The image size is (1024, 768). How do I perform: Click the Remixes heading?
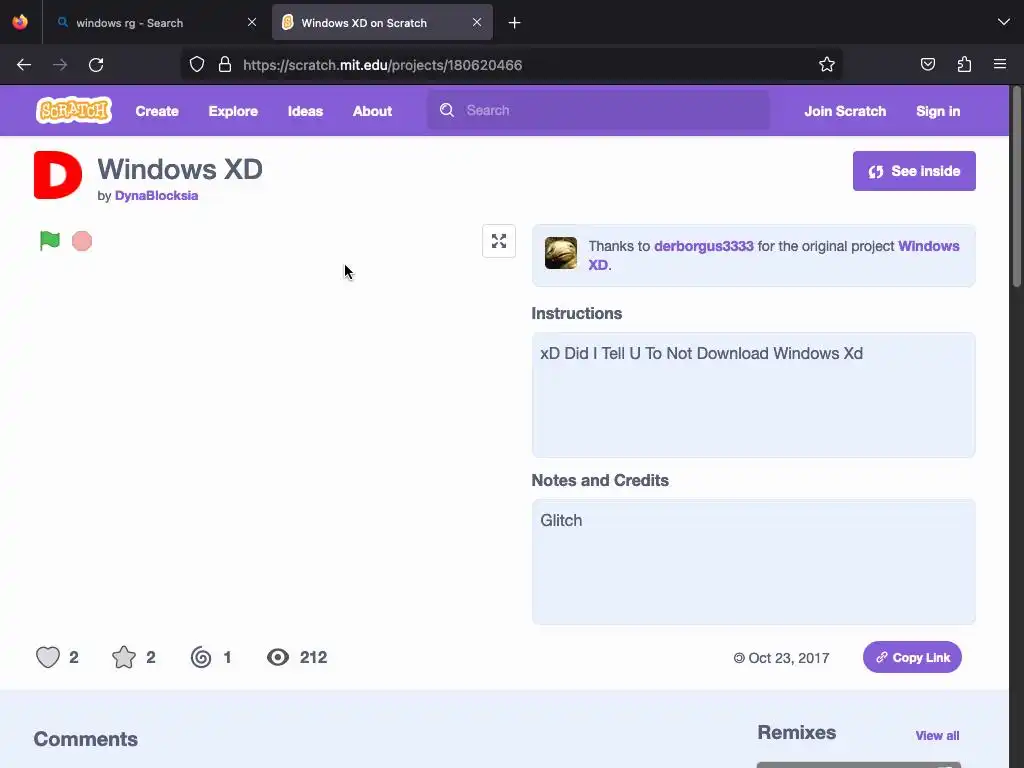[797, 732]
